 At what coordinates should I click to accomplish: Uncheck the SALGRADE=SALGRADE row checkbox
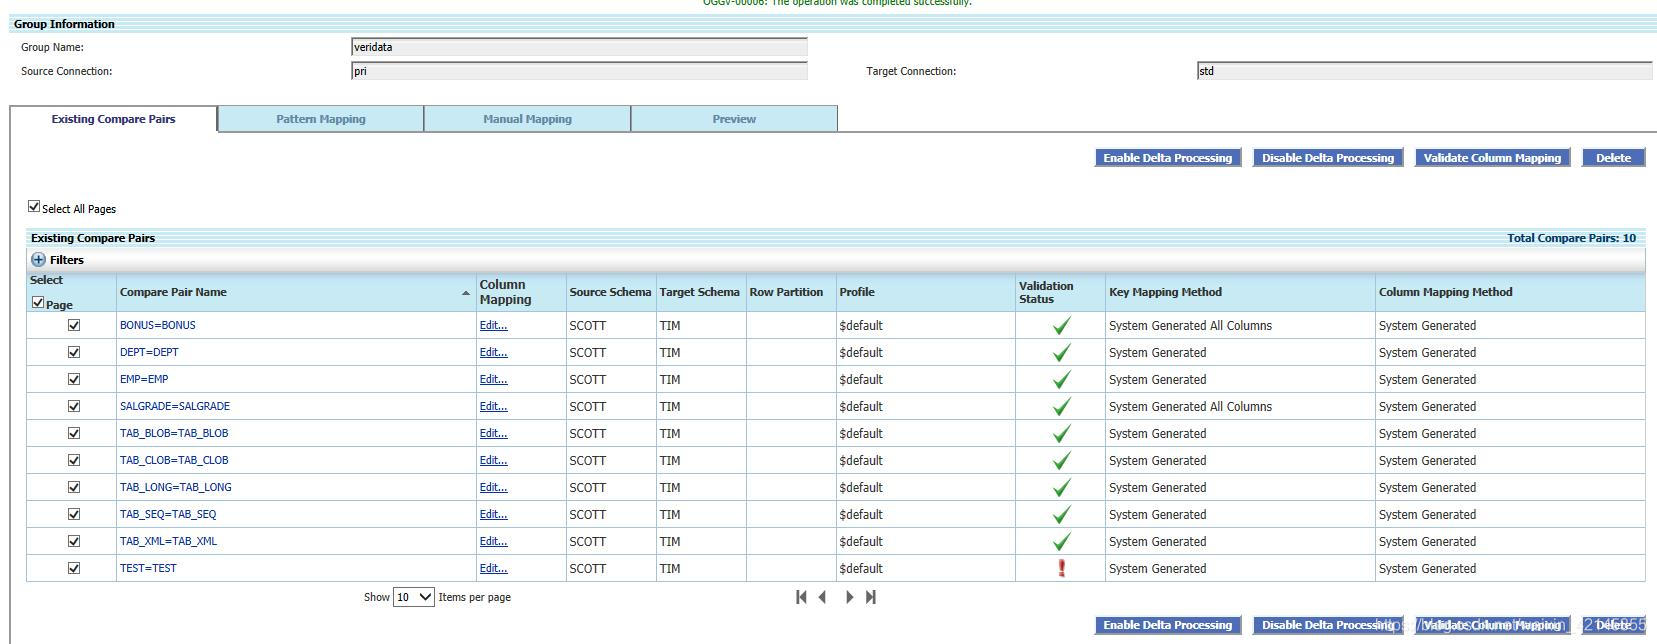coord(74,406)
